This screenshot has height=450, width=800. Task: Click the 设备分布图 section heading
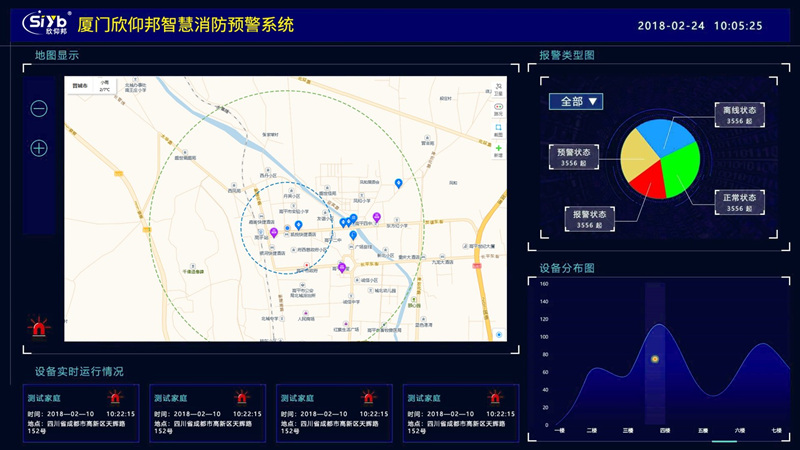pyautogui.click(x=567, y=268)
